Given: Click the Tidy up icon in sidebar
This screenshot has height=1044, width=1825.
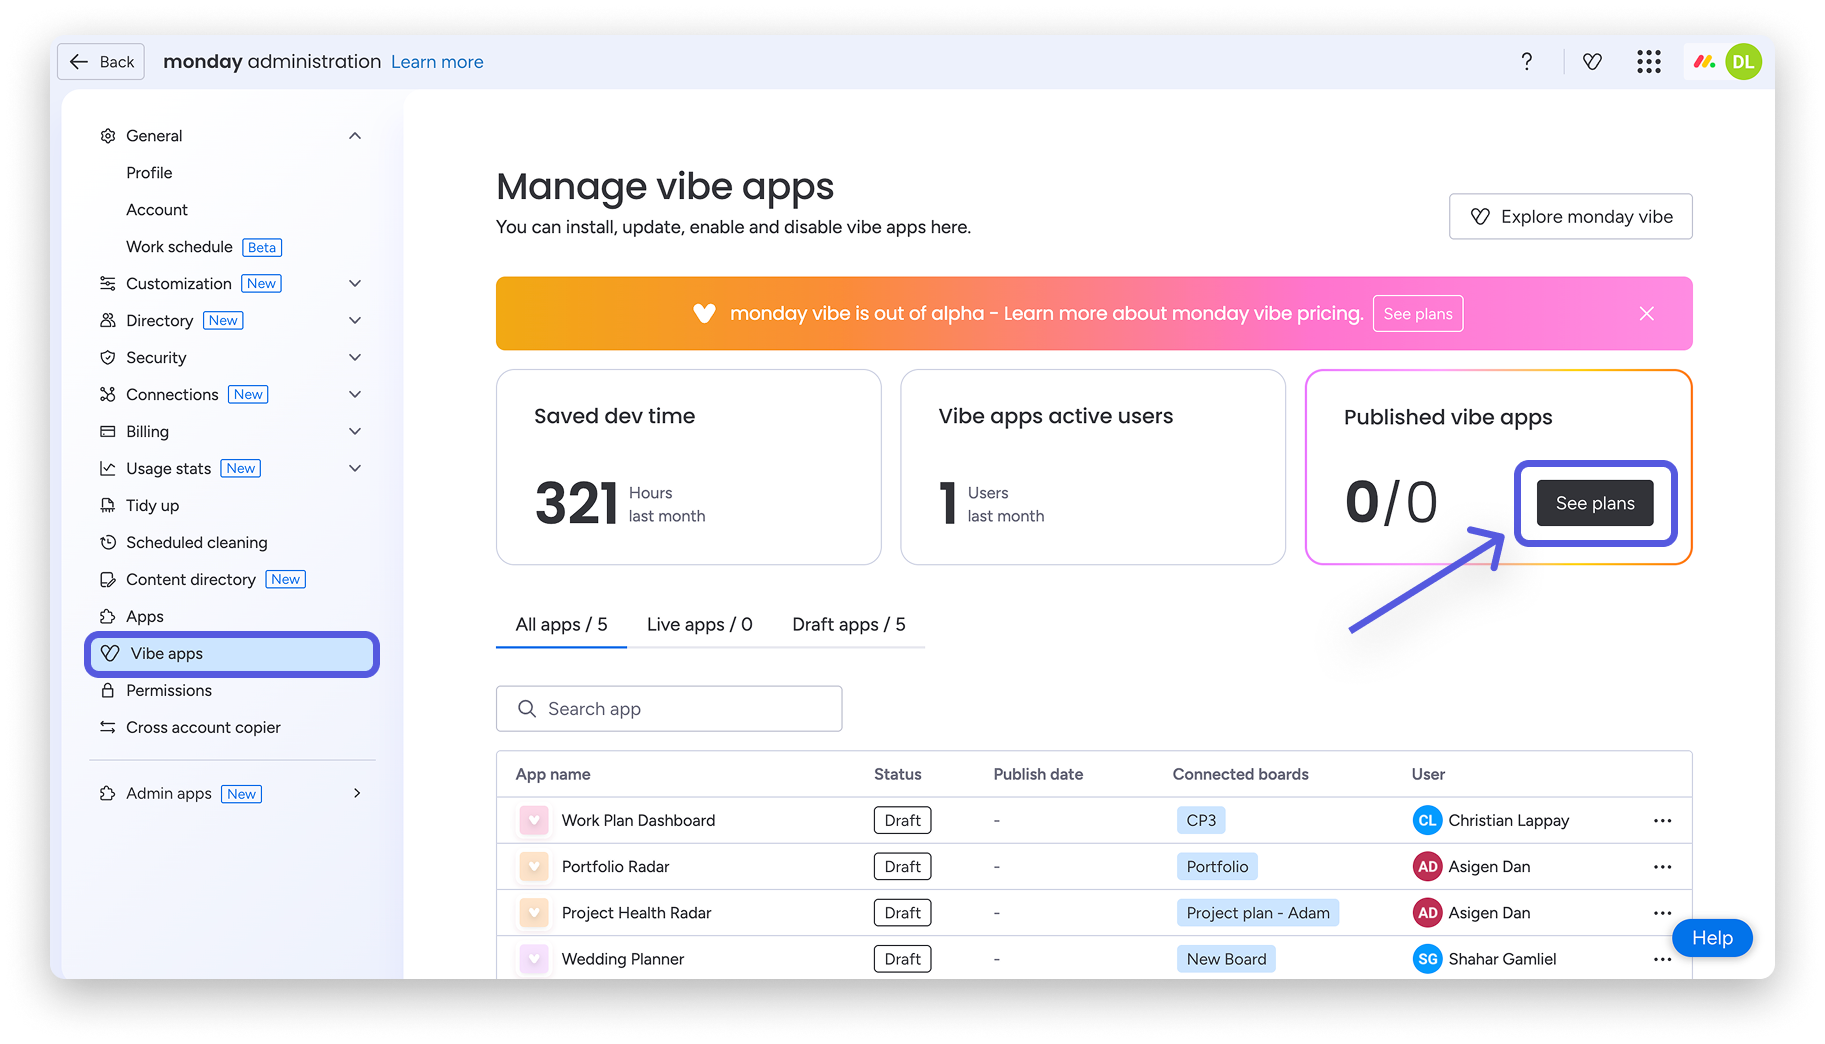Looking at the screenshot, I should click(108, 505).
